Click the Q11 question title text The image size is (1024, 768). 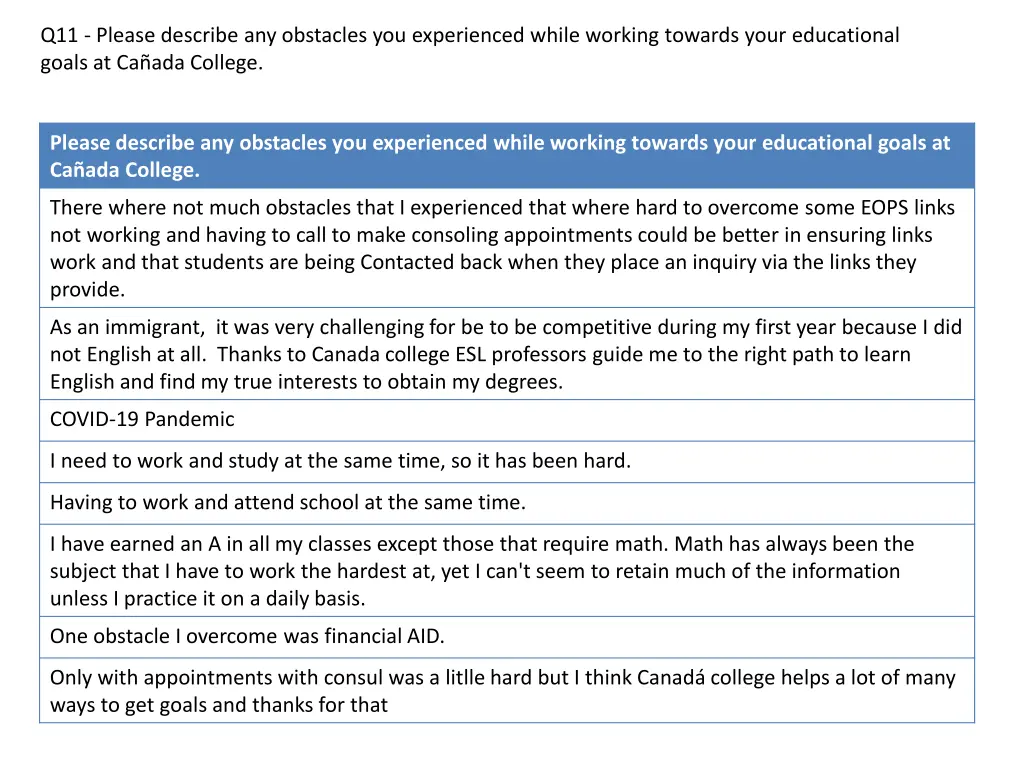470,49
